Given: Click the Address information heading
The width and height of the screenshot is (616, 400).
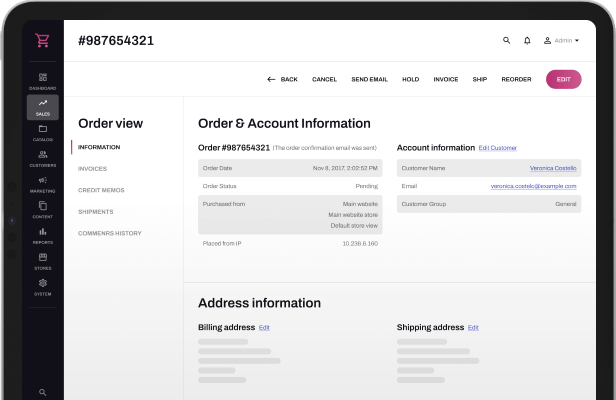Looking at the screenshot, I should pos(259,303).
